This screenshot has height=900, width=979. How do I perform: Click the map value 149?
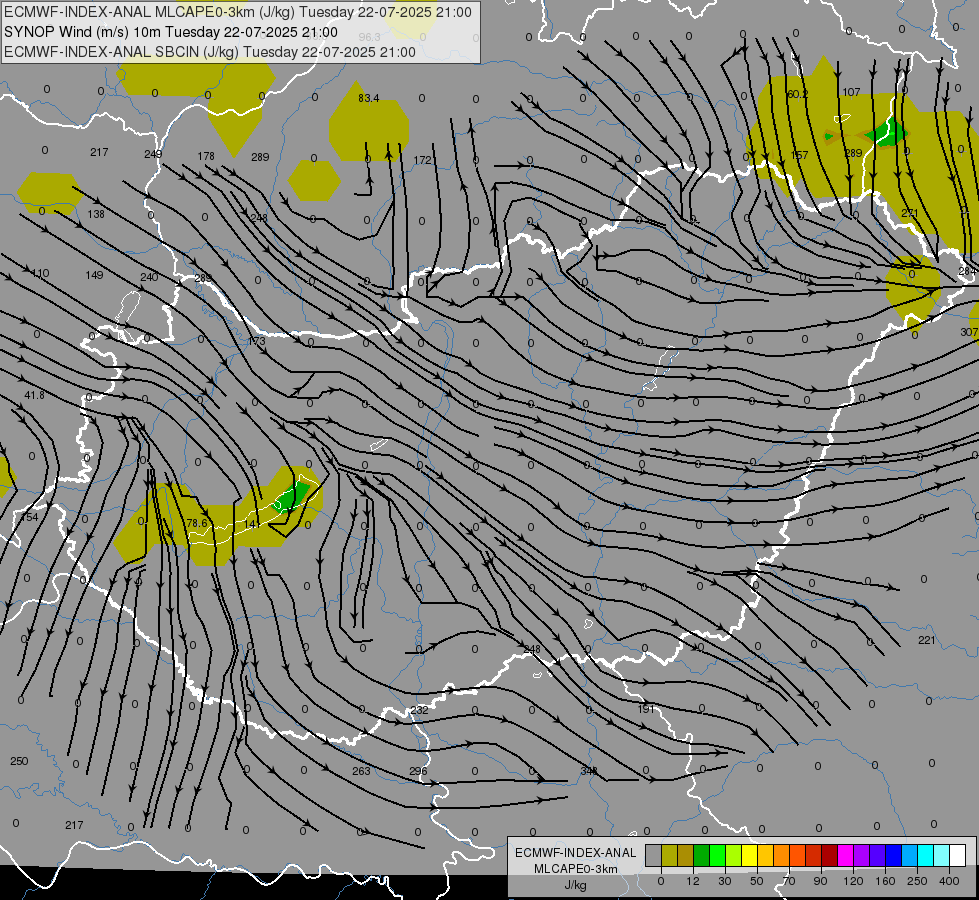point(94,275)
